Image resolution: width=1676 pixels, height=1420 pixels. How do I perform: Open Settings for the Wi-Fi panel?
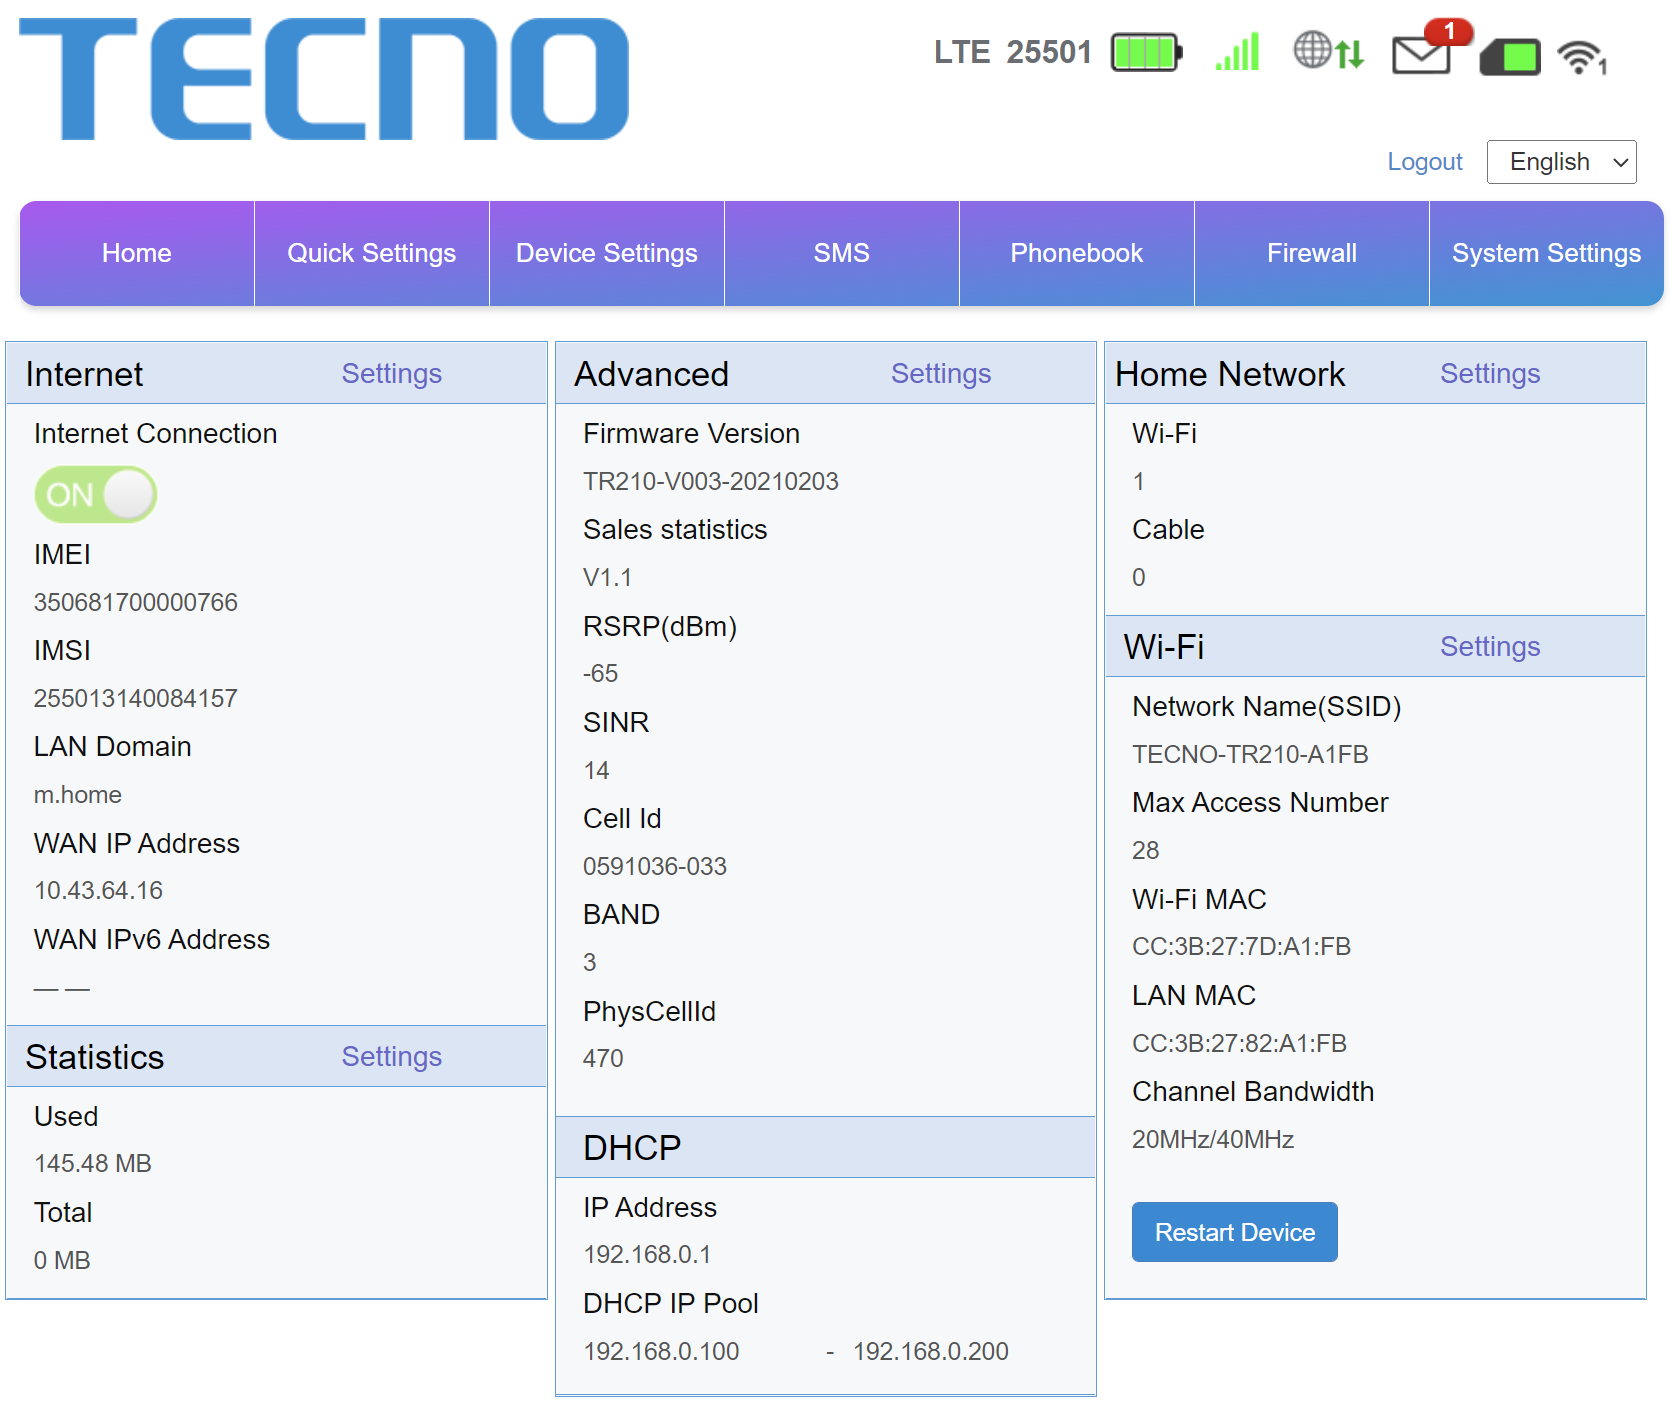pyautogui.click(x=1490, y=647)
